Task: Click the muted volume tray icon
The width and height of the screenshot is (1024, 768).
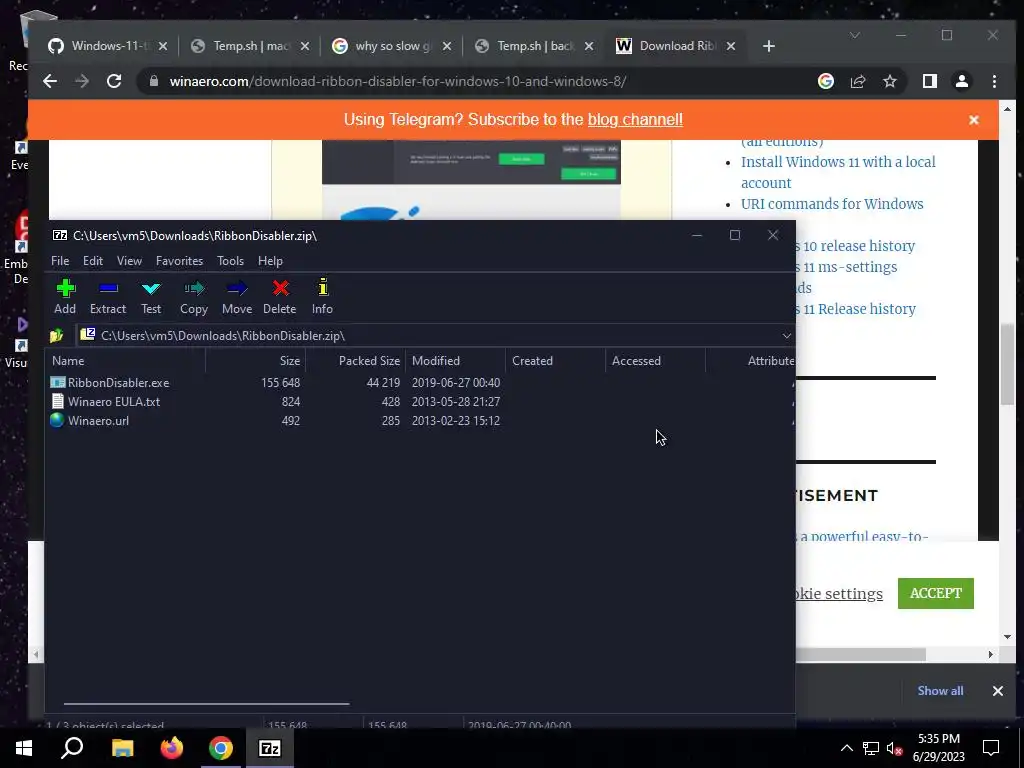Action: click(894, 748)
